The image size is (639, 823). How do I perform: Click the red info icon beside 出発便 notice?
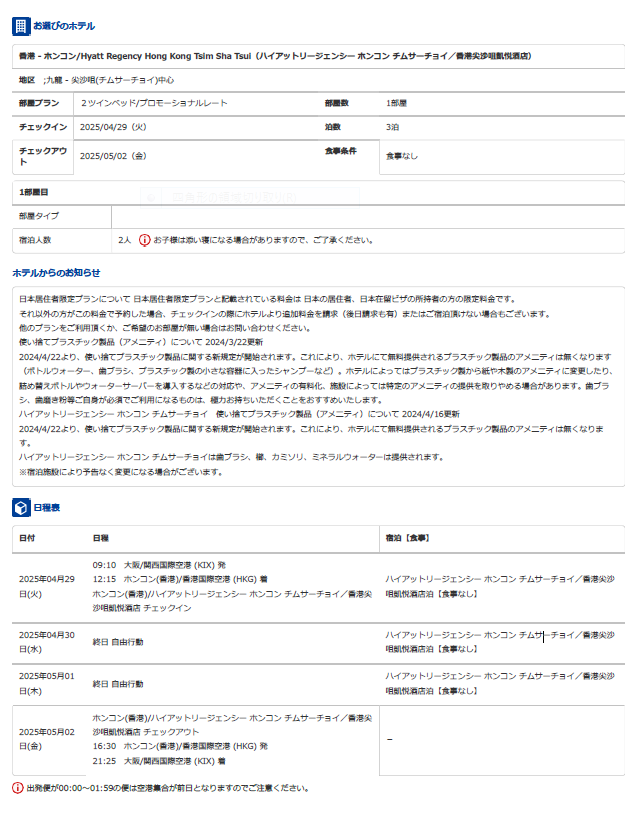(18, 788)
